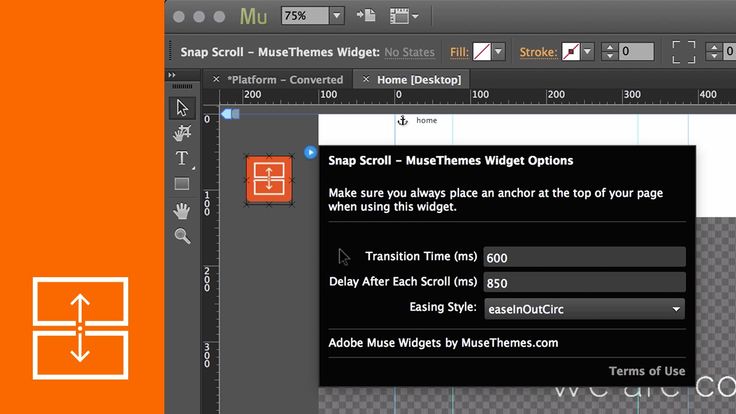The width and height of the screenshot is (736, 414).
Task: Click the Stroke label link
Action: (x=538, y=52)
